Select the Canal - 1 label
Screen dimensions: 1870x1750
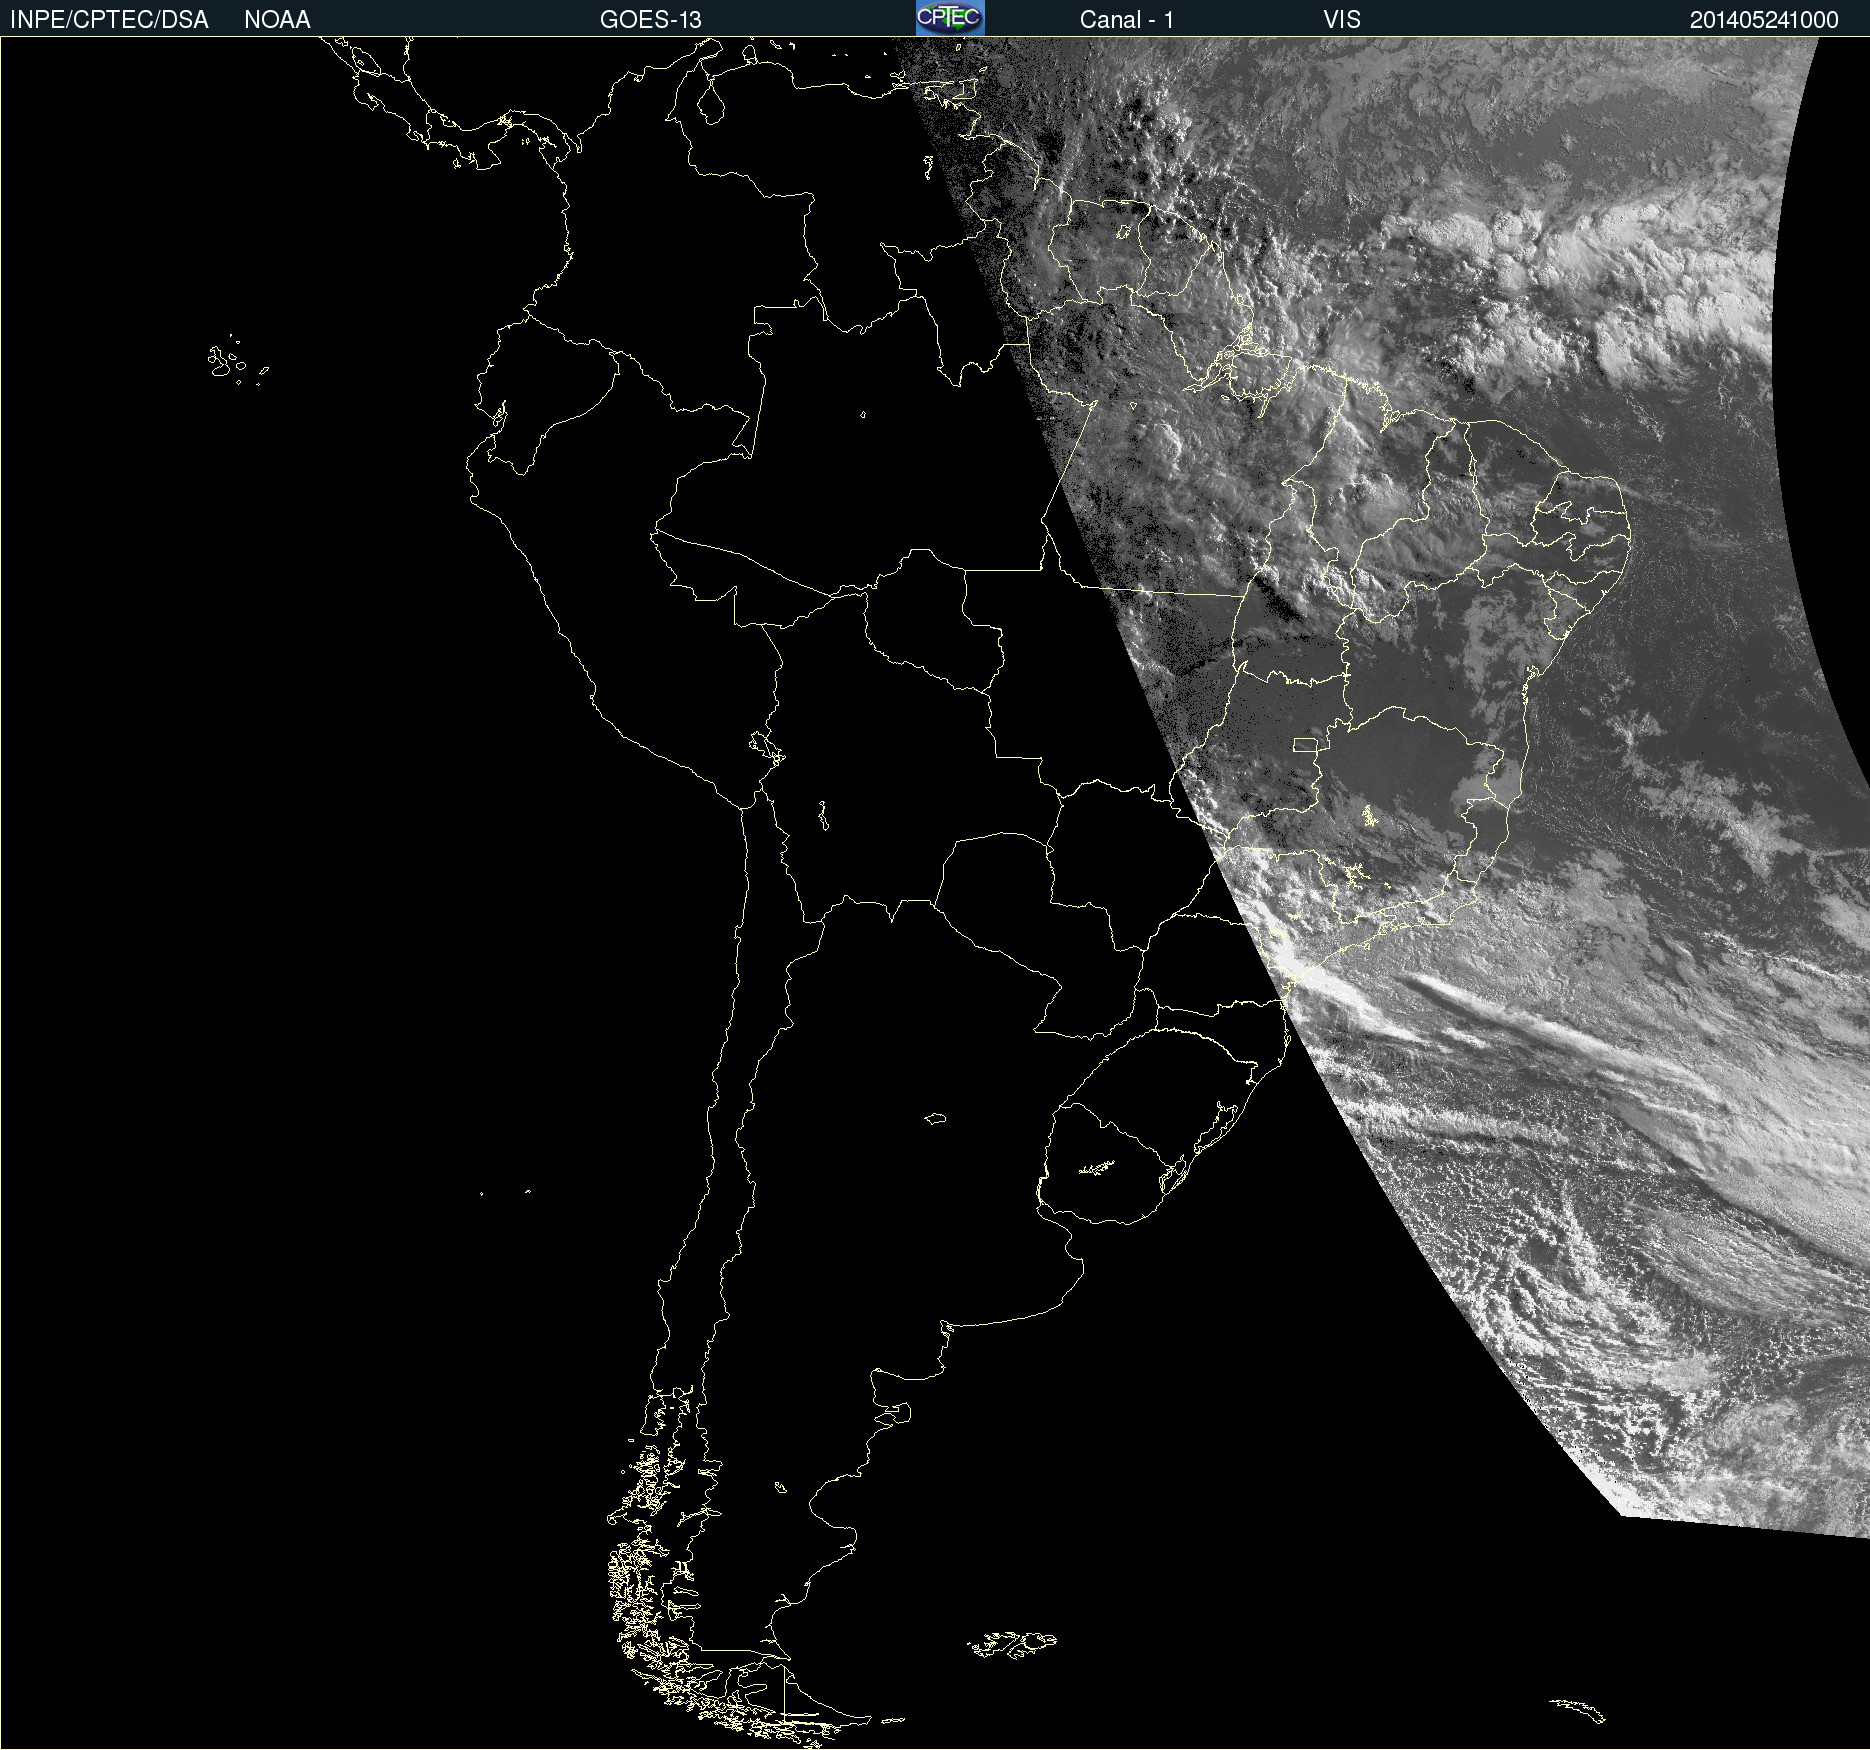1127,20
